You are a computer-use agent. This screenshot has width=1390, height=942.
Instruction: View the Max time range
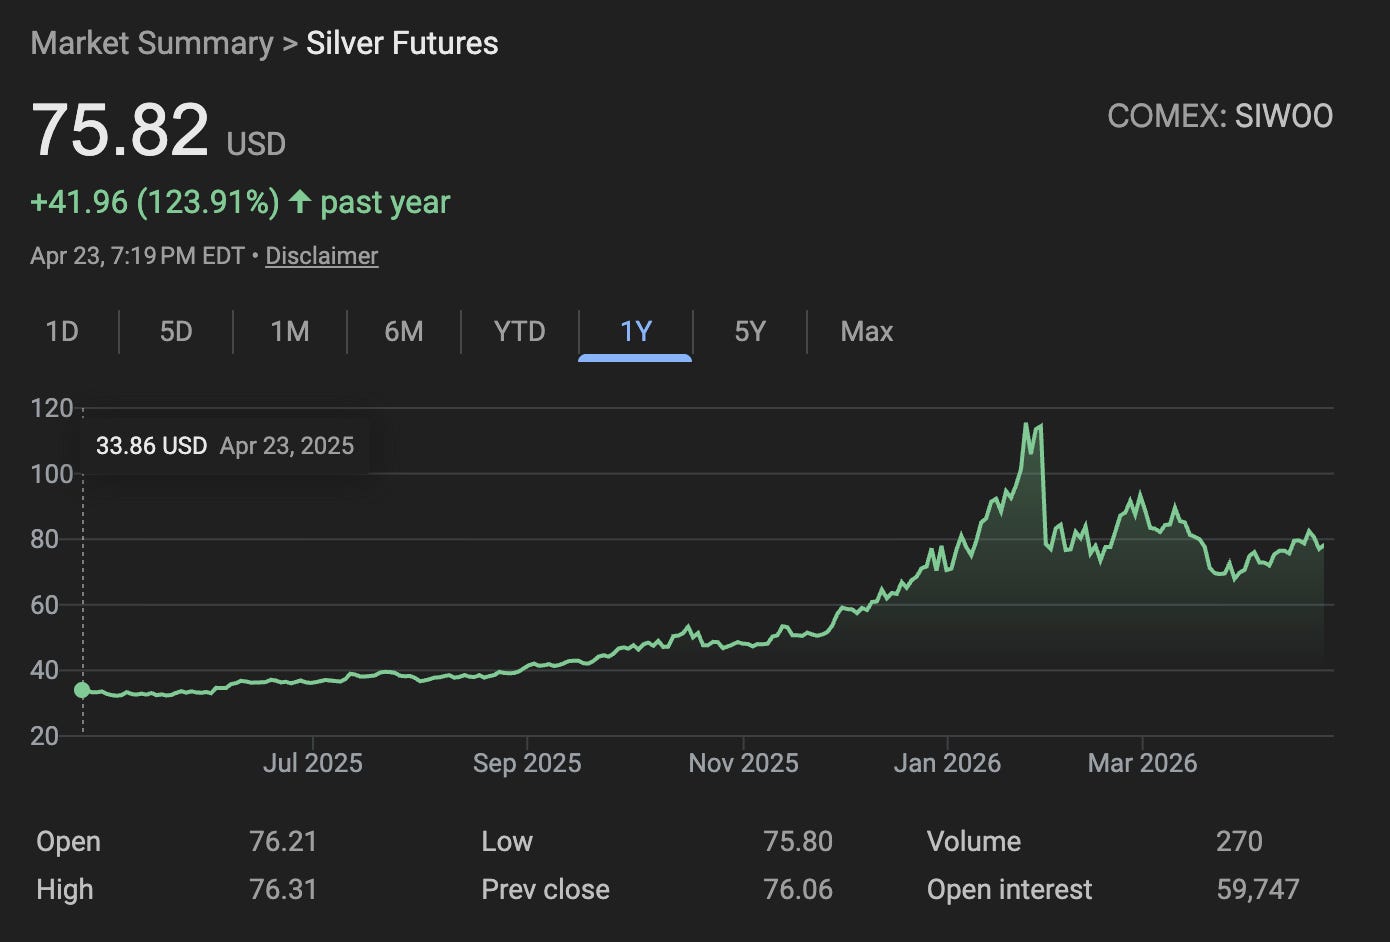[x=867, y=332]
